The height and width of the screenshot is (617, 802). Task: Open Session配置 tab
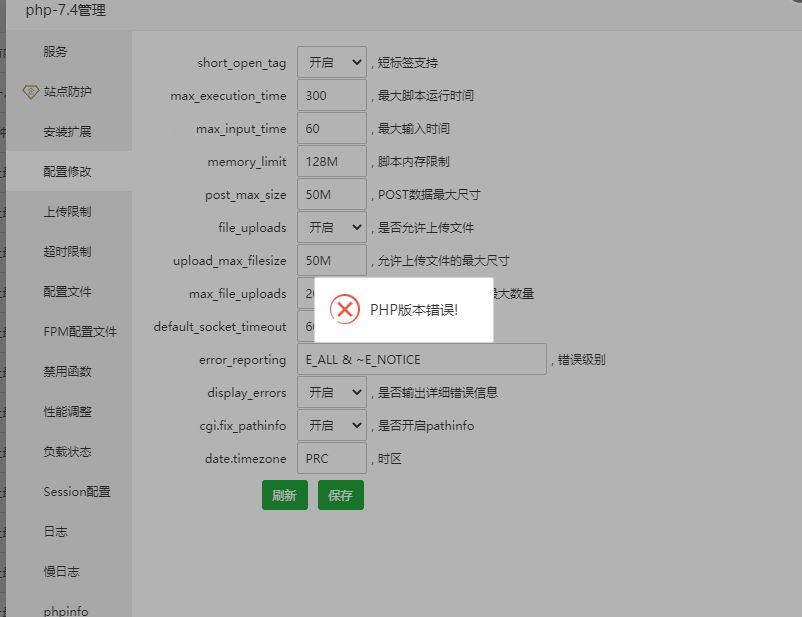77,492
